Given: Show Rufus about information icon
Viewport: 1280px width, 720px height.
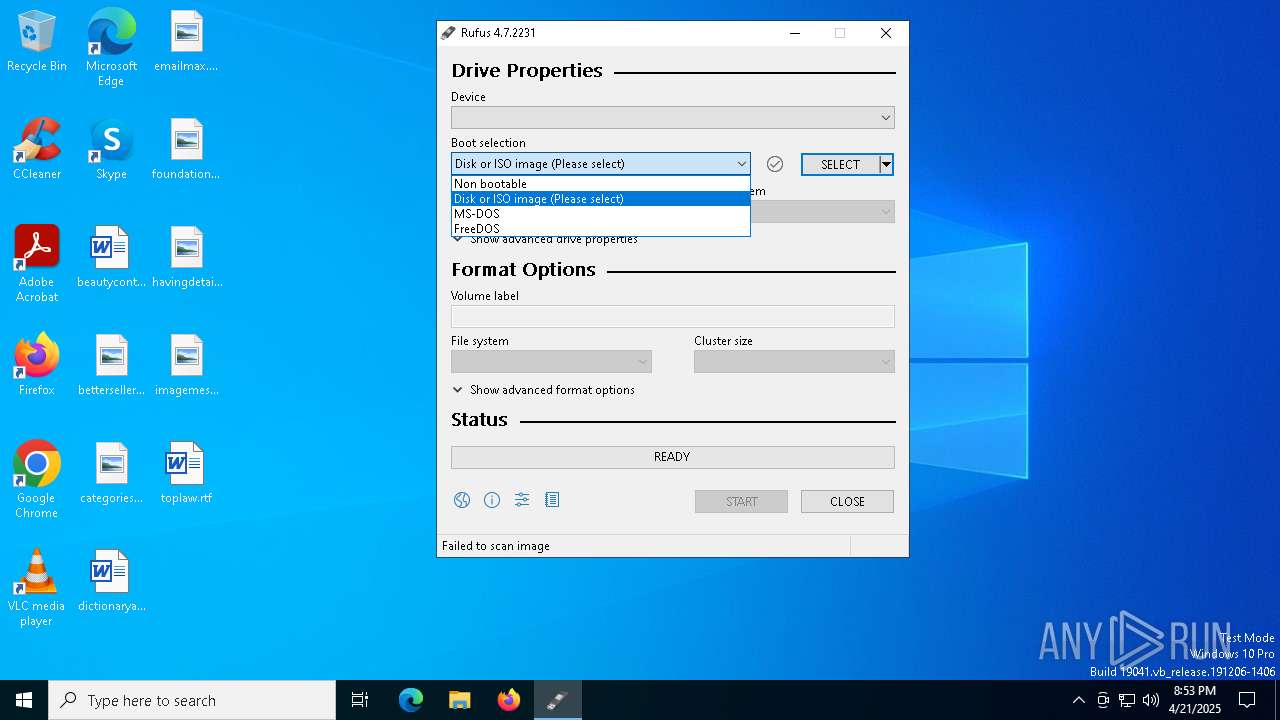Looking at the screenshot, I should (492, 500).
